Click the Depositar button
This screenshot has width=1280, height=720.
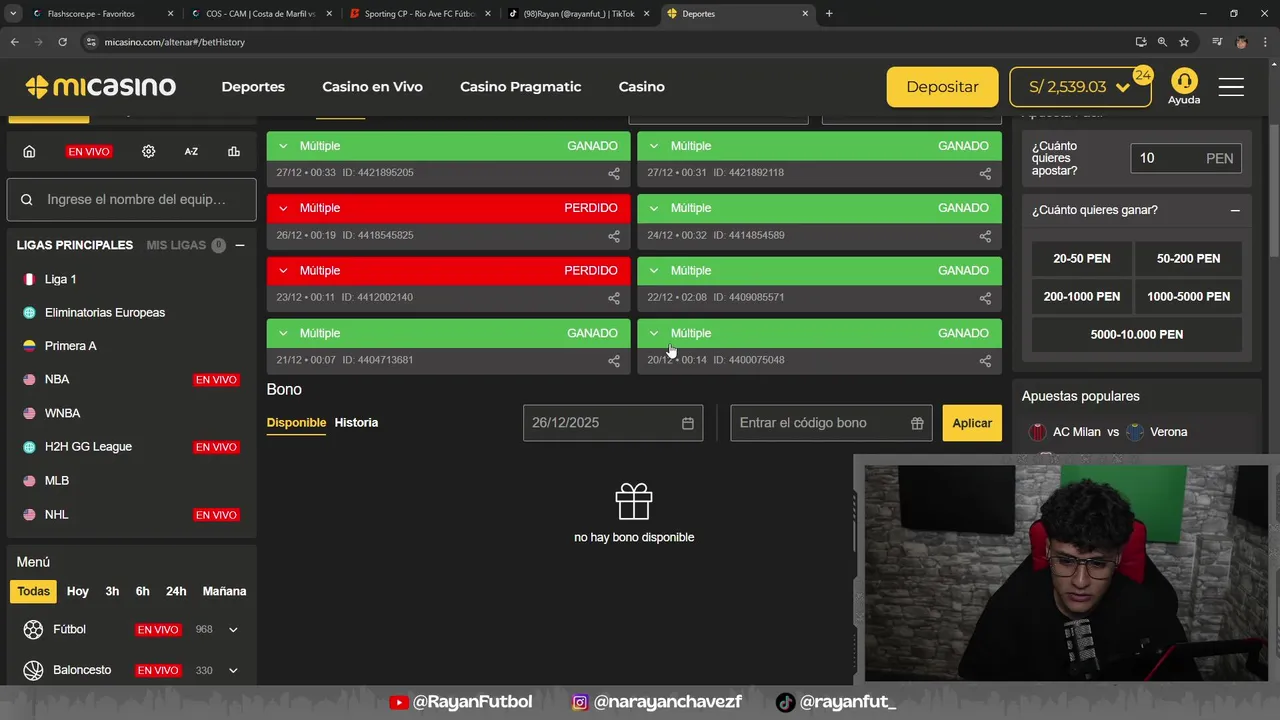[x=942, y=87]
